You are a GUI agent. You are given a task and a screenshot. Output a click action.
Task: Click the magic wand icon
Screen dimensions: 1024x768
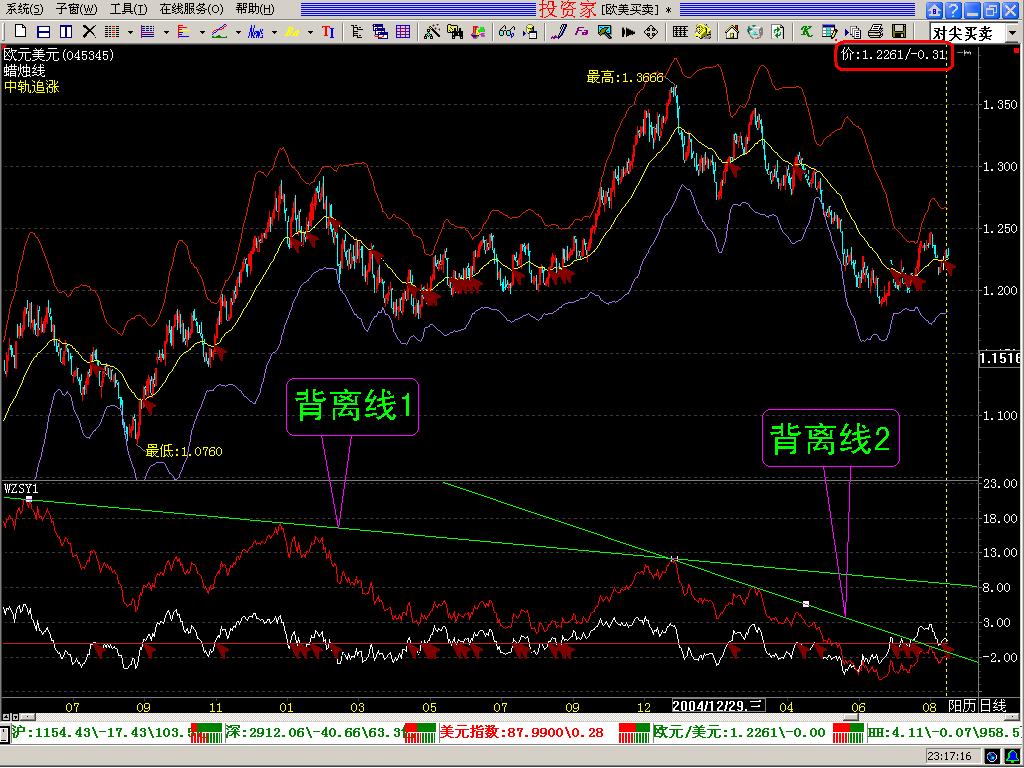[x=431, y=31]
